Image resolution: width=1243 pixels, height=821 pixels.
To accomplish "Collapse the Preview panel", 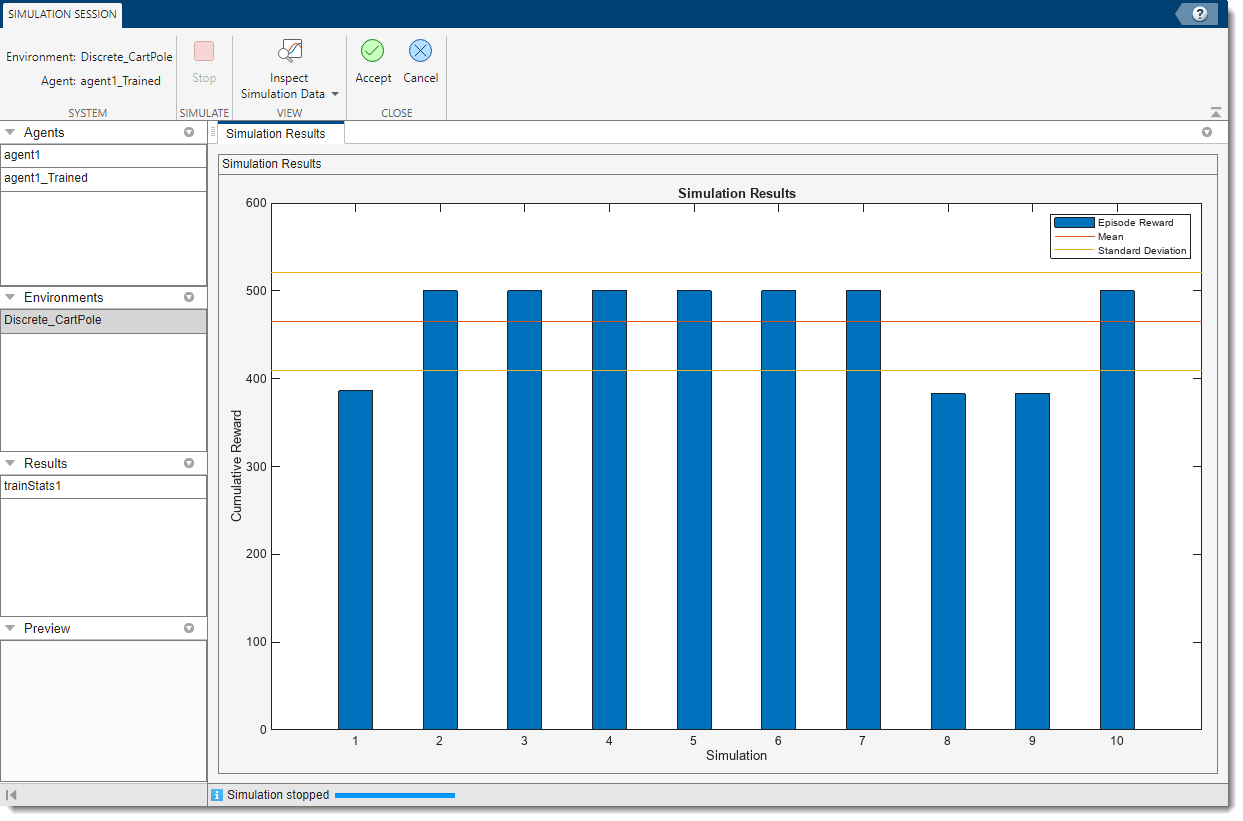I will point(9,628).
